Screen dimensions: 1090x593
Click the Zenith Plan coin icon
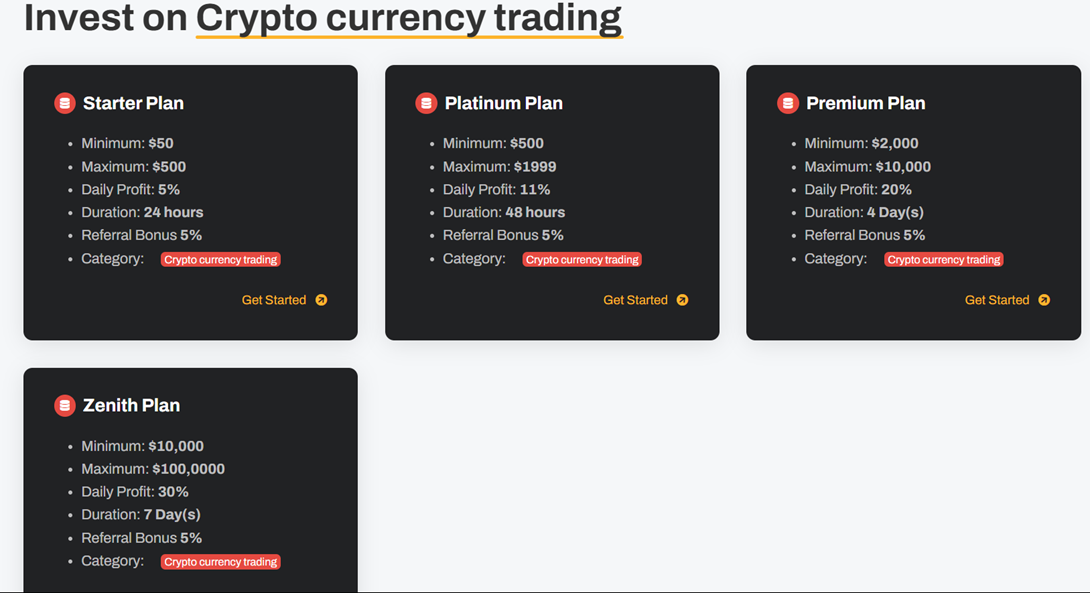coord(65,405)
